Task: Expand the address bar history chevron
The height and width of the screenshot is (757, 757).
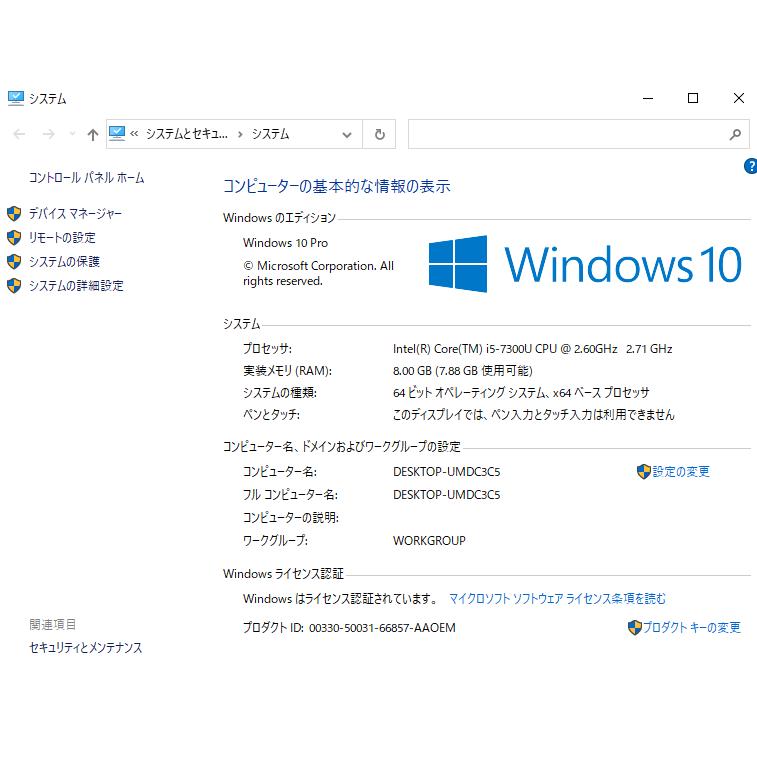Action: point(347,135)
